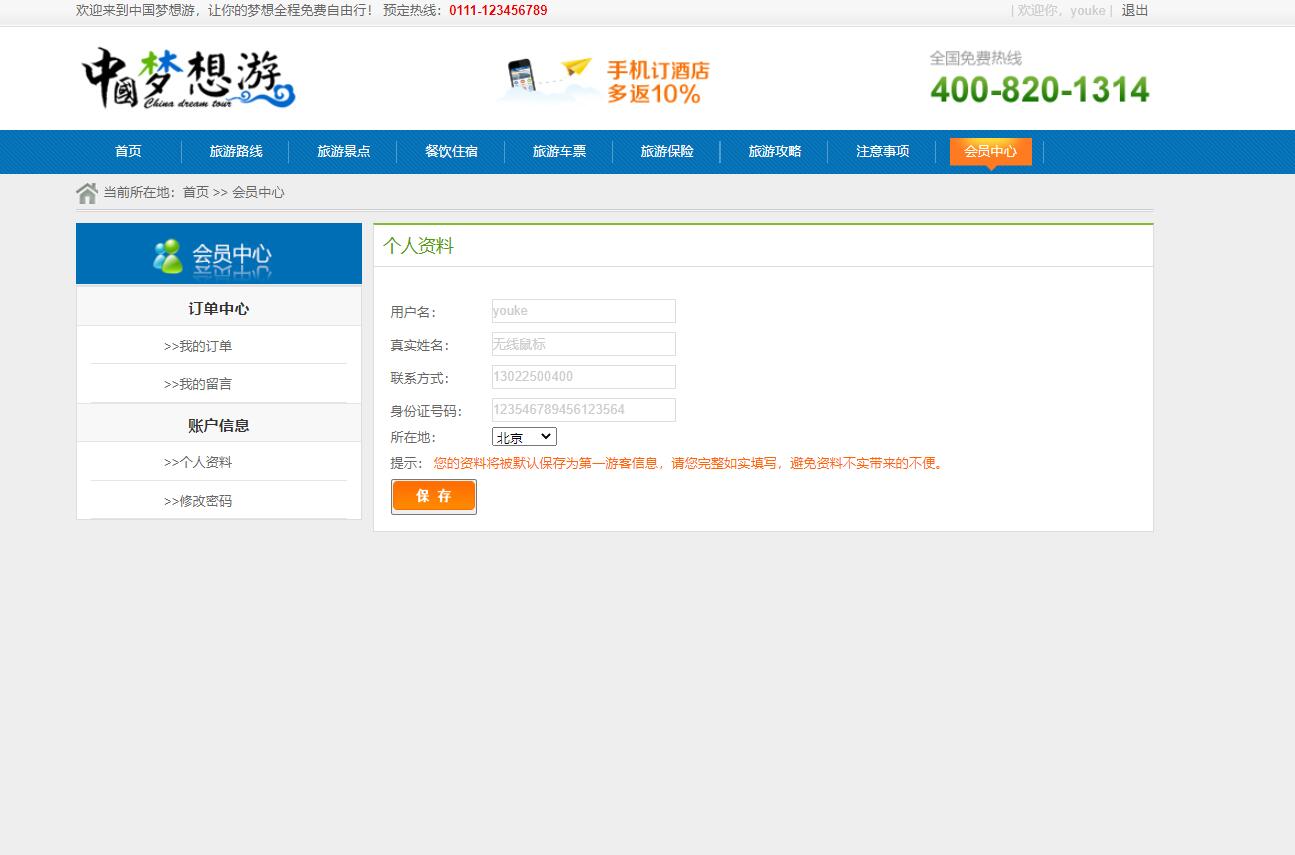Click the home icon beside the breadcrumb
This screenshot has height=855, width=1295.
[87, 193]
